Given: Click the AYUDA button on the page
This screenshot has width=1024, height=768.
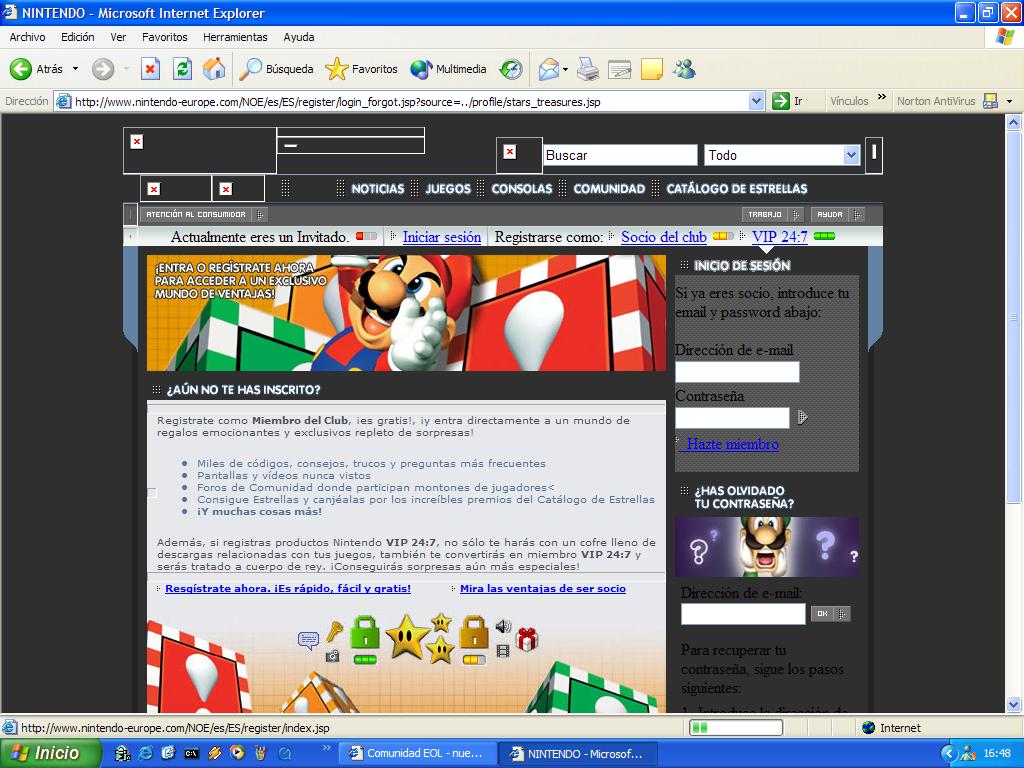Looking at the screenshot, I should tap(836, 214).
